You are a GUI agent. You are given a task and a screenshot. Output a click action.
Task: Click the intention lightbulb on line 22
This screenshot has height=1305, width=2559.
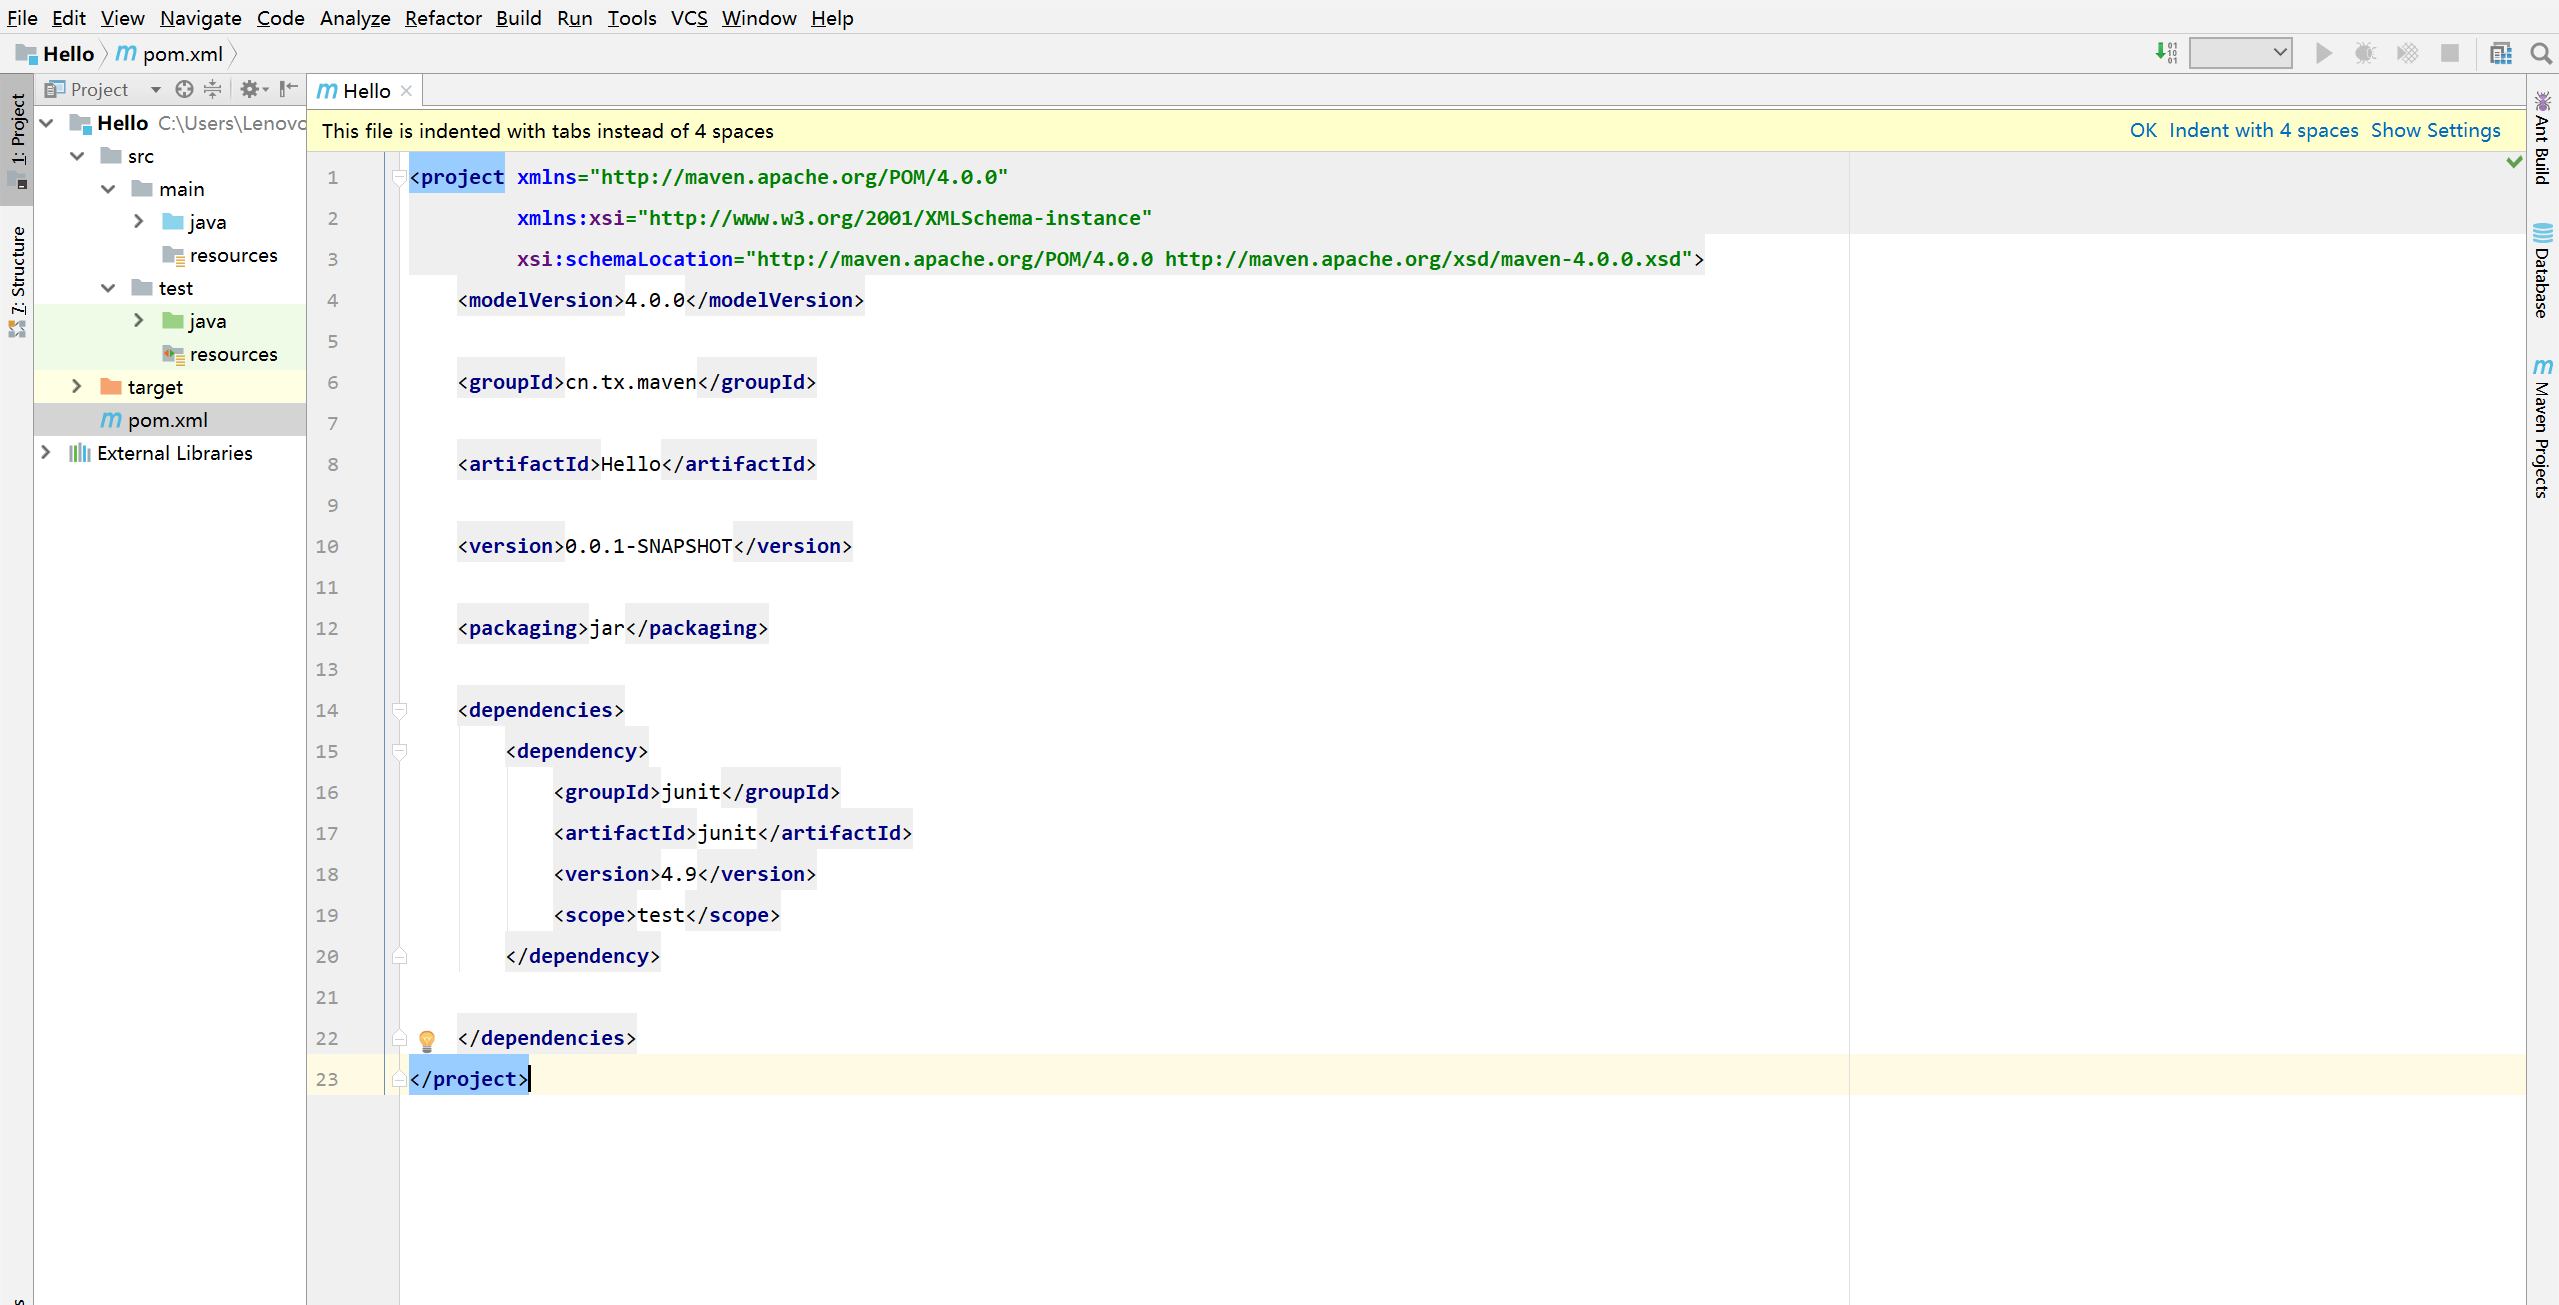click(x=427, y=1039)
